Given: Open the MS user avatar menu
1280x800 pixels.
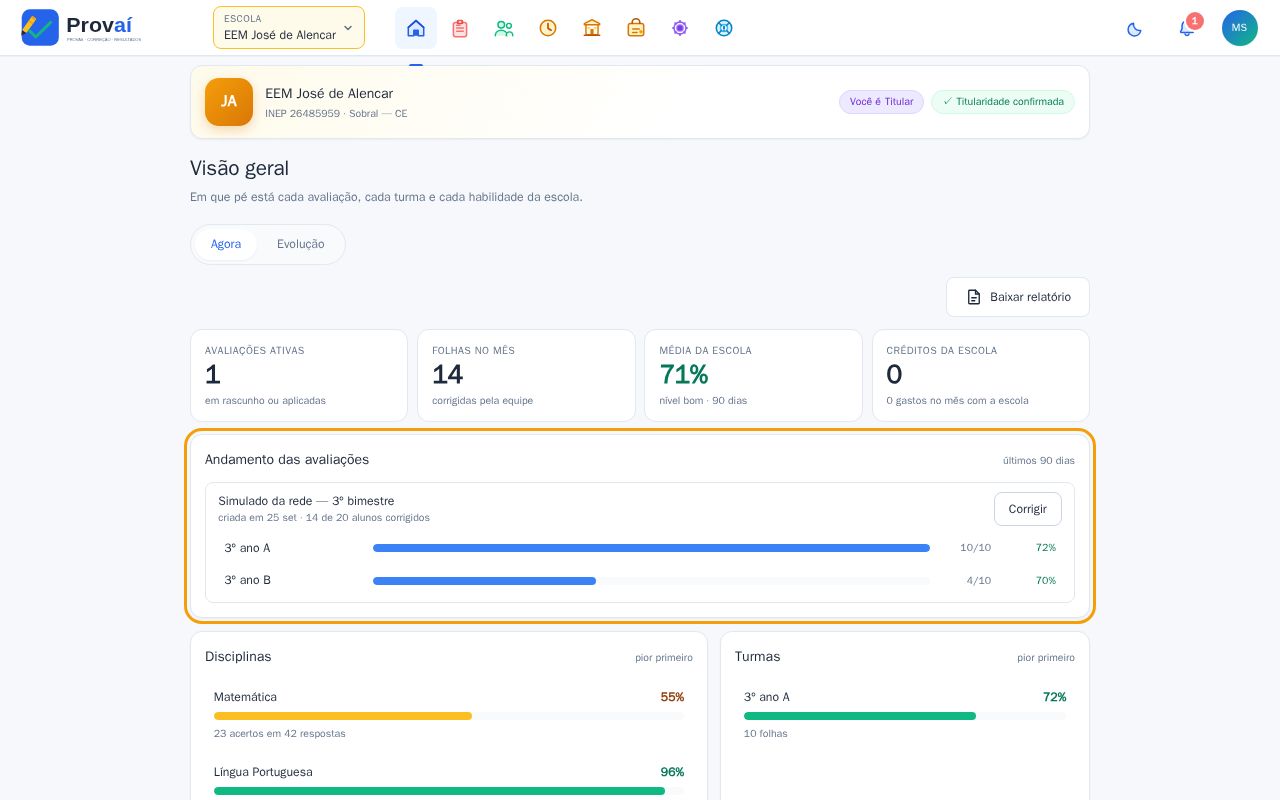Looking at the screenshot, I should pos(1240,28).
